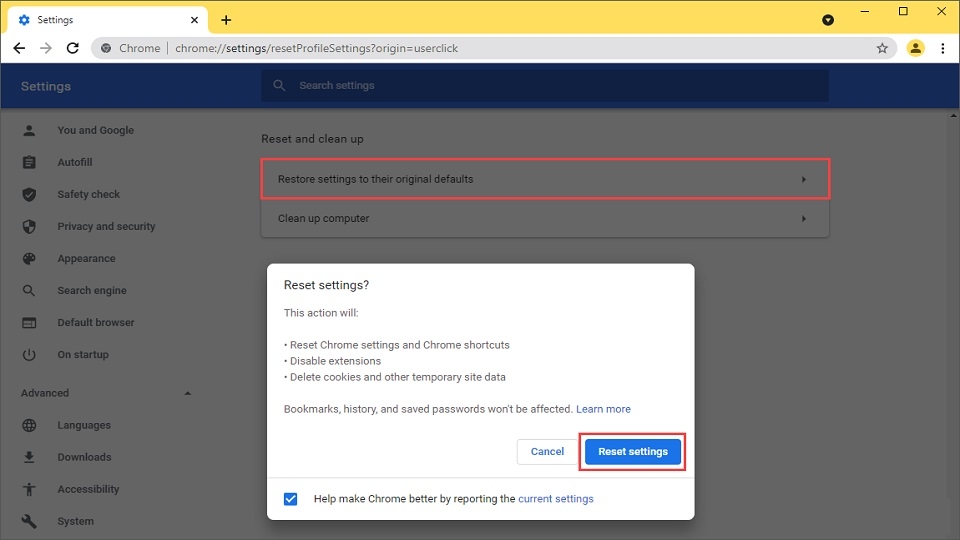Click the Downloads arrow icon
960x540 pixels.
[29, 457]
